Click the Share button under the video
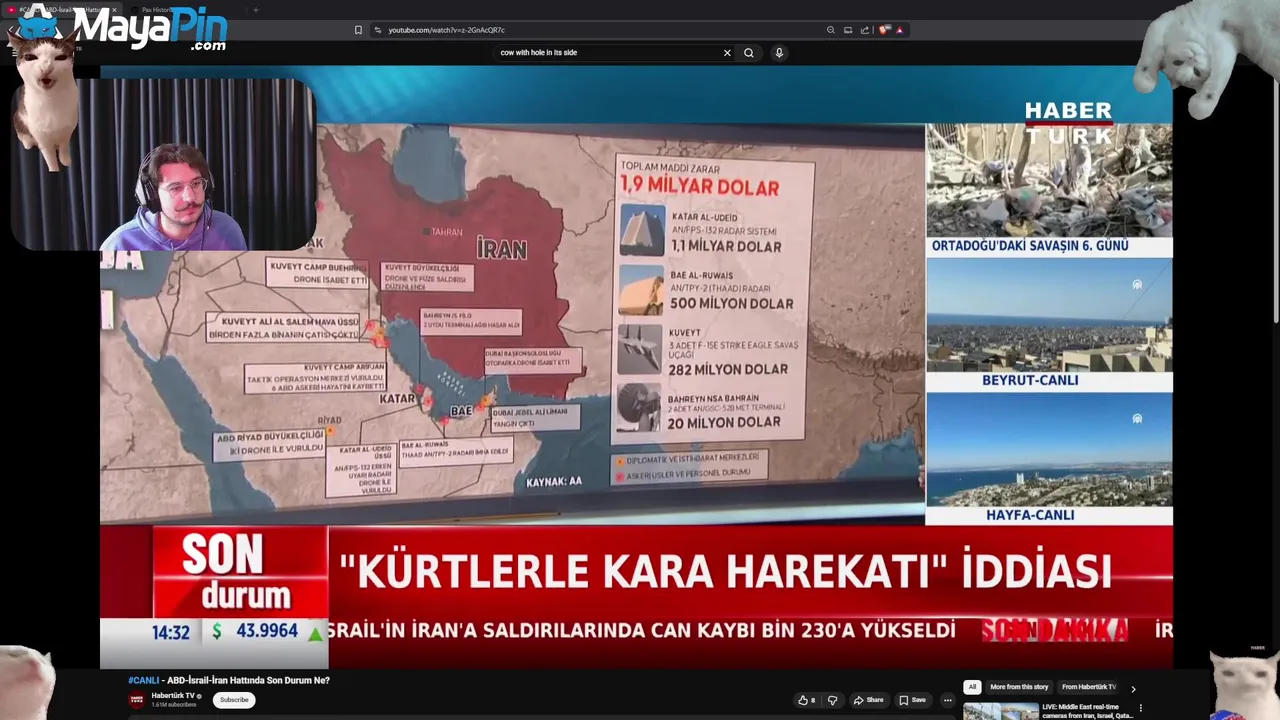1280x720 pixels. coord(869,700)
